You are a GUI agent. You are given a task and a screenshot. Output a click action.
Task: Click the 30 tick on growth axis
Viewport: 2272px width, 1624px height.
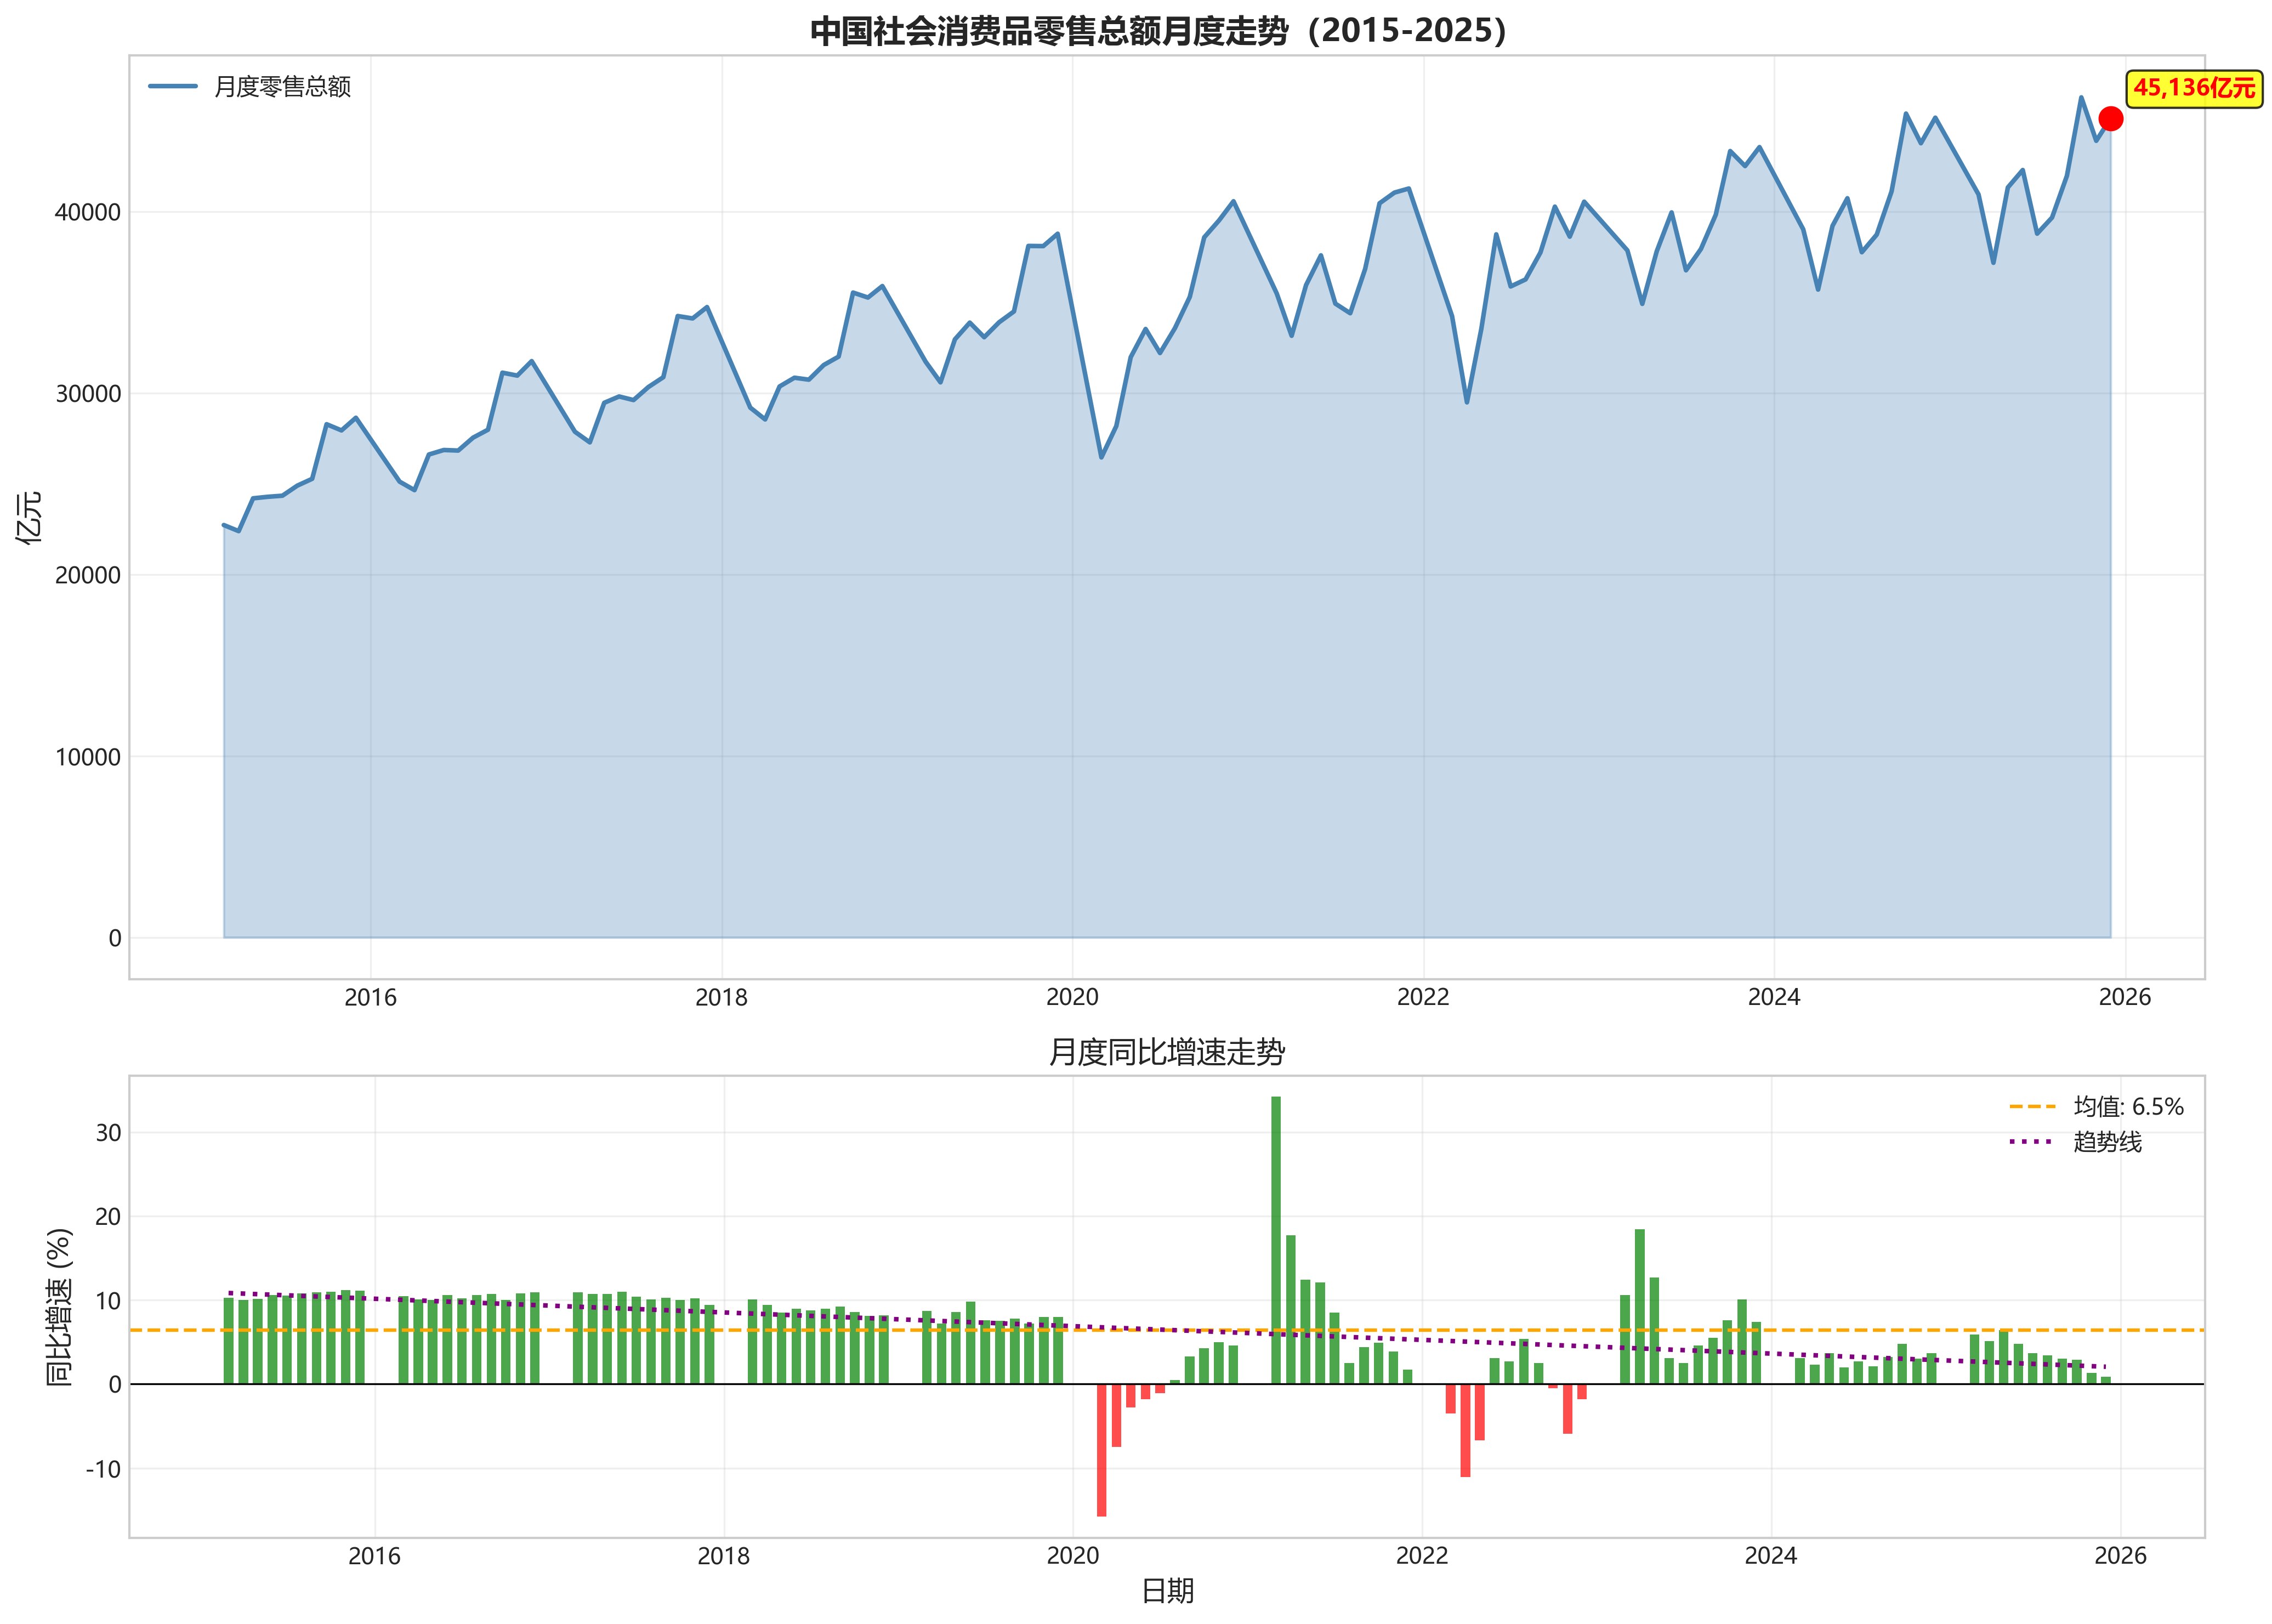tap(108, 1133)
